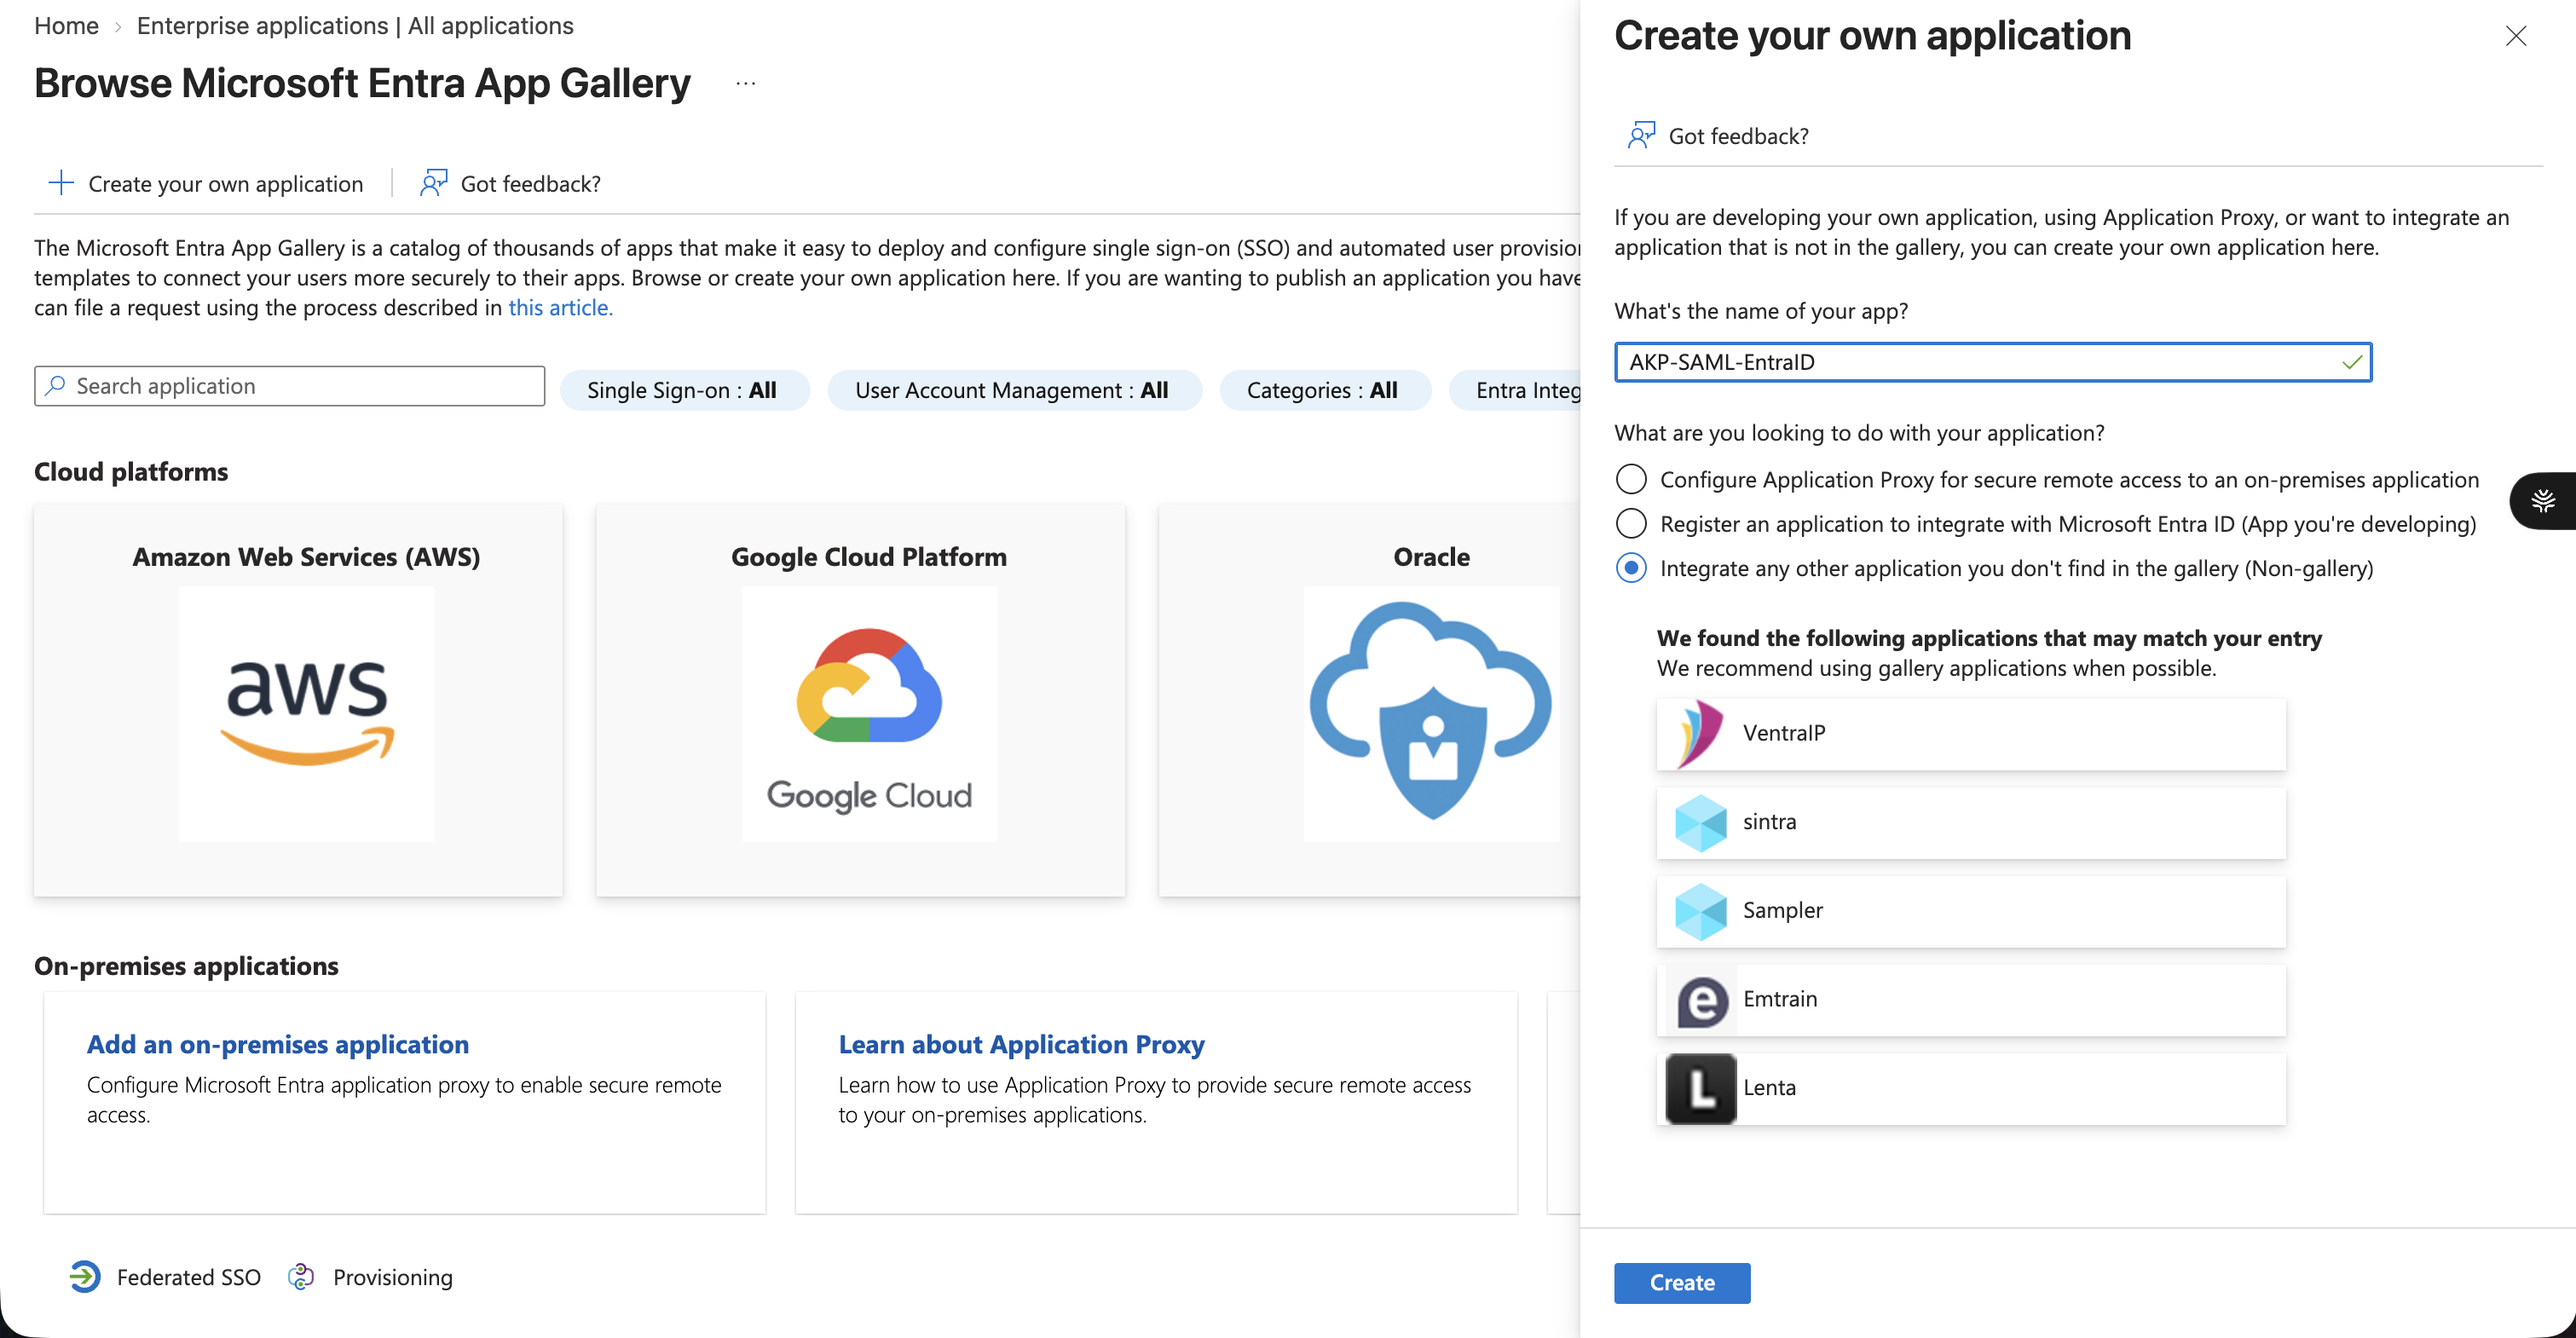Viewport: 2576px width, 1338px height.
Task: Click the plus icon for Create your own application
Action: [x=61, y=183]
